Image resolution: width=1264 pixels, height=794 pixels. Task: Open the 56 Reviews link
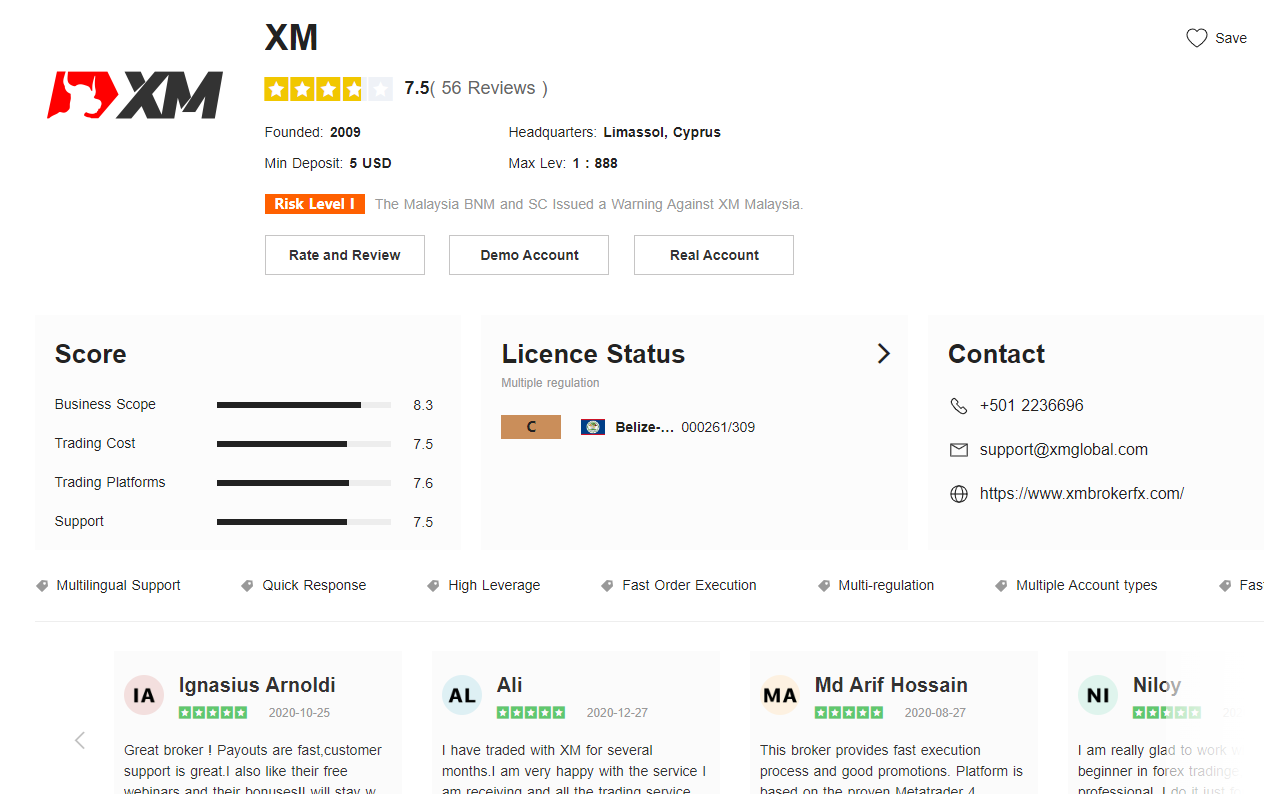tap(488, 88)
